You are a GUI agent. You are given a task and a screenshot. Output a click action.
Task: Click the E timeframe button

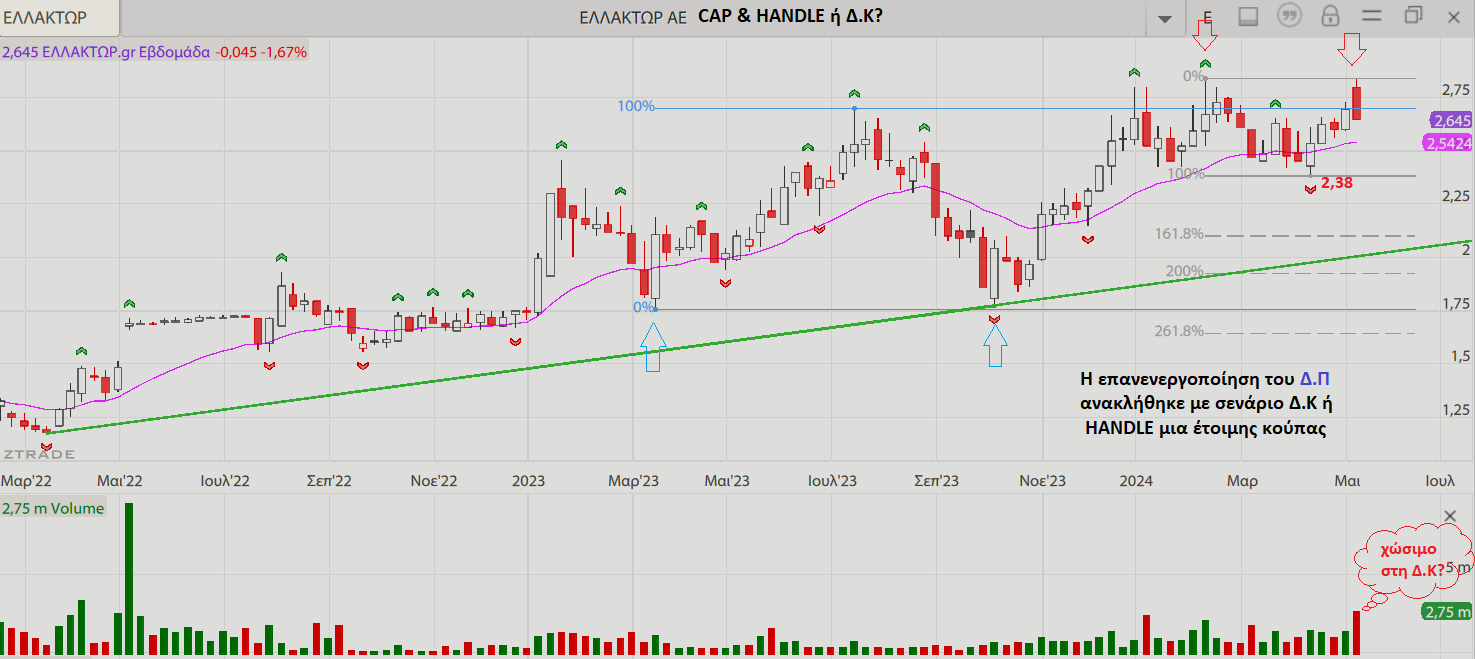click(1207, 17)
